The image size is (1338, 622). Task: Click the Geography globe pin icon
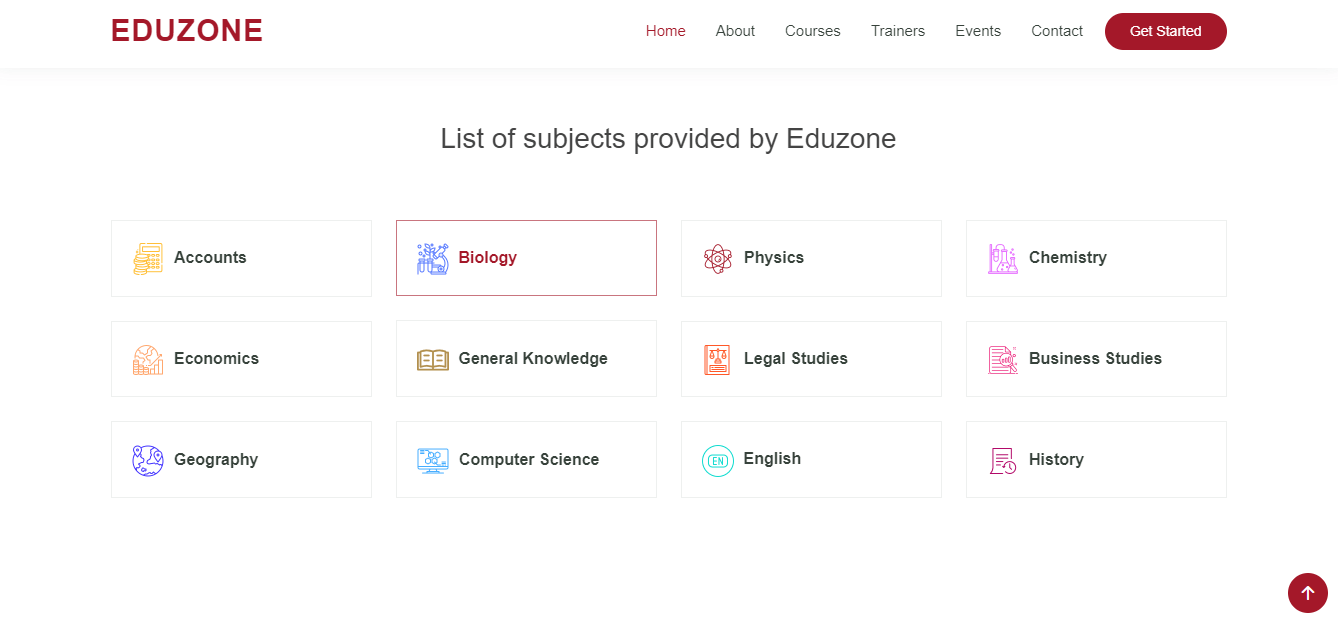[x=148, y=460]
